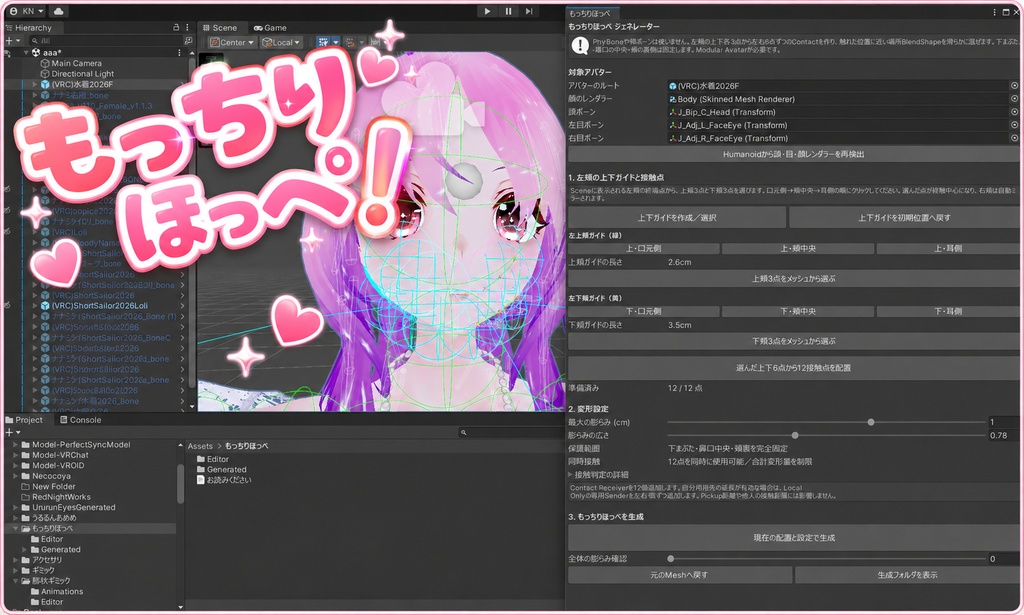Pick object for 顔のレンダラー field
This screenshot has width=1024, height=615.
click(1014, 99)
